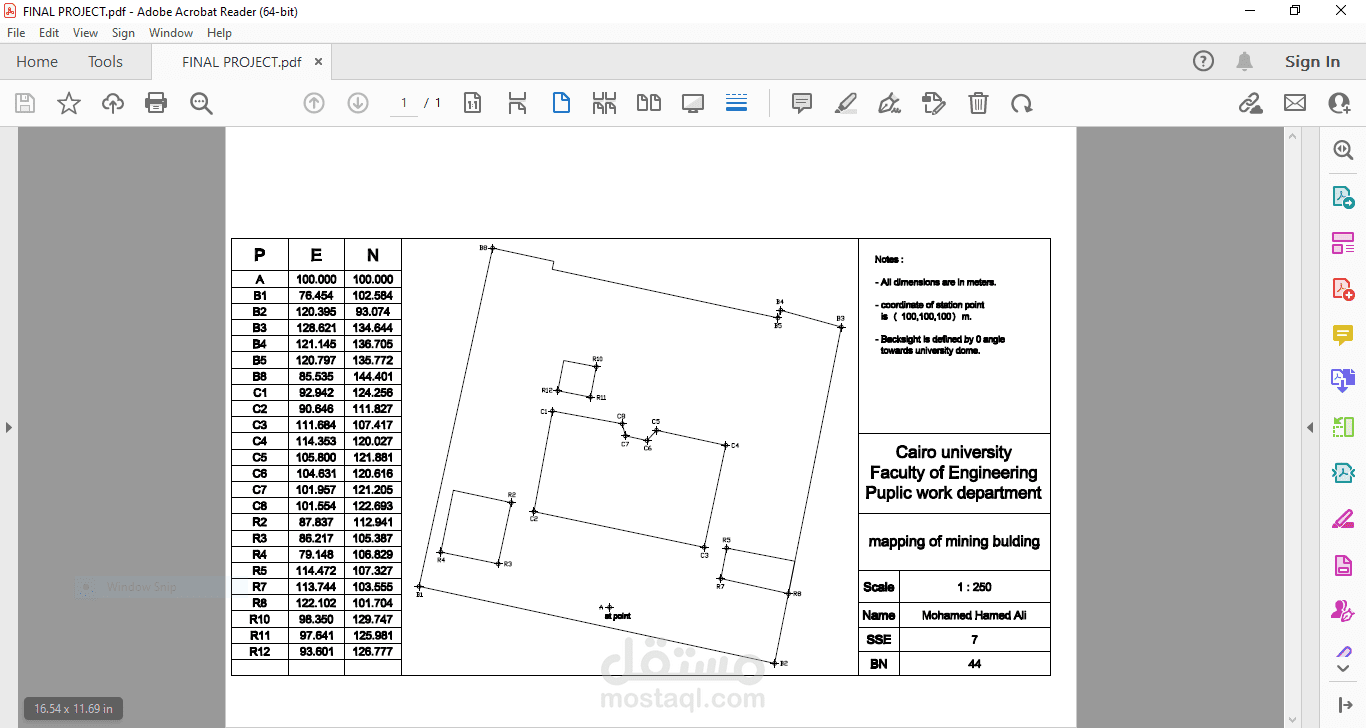Open the Export PDF tool in sidebar
Image resolution: width=1366 pixels, height=728 pixels.
pyautogui.click(x=1343, y=196)
